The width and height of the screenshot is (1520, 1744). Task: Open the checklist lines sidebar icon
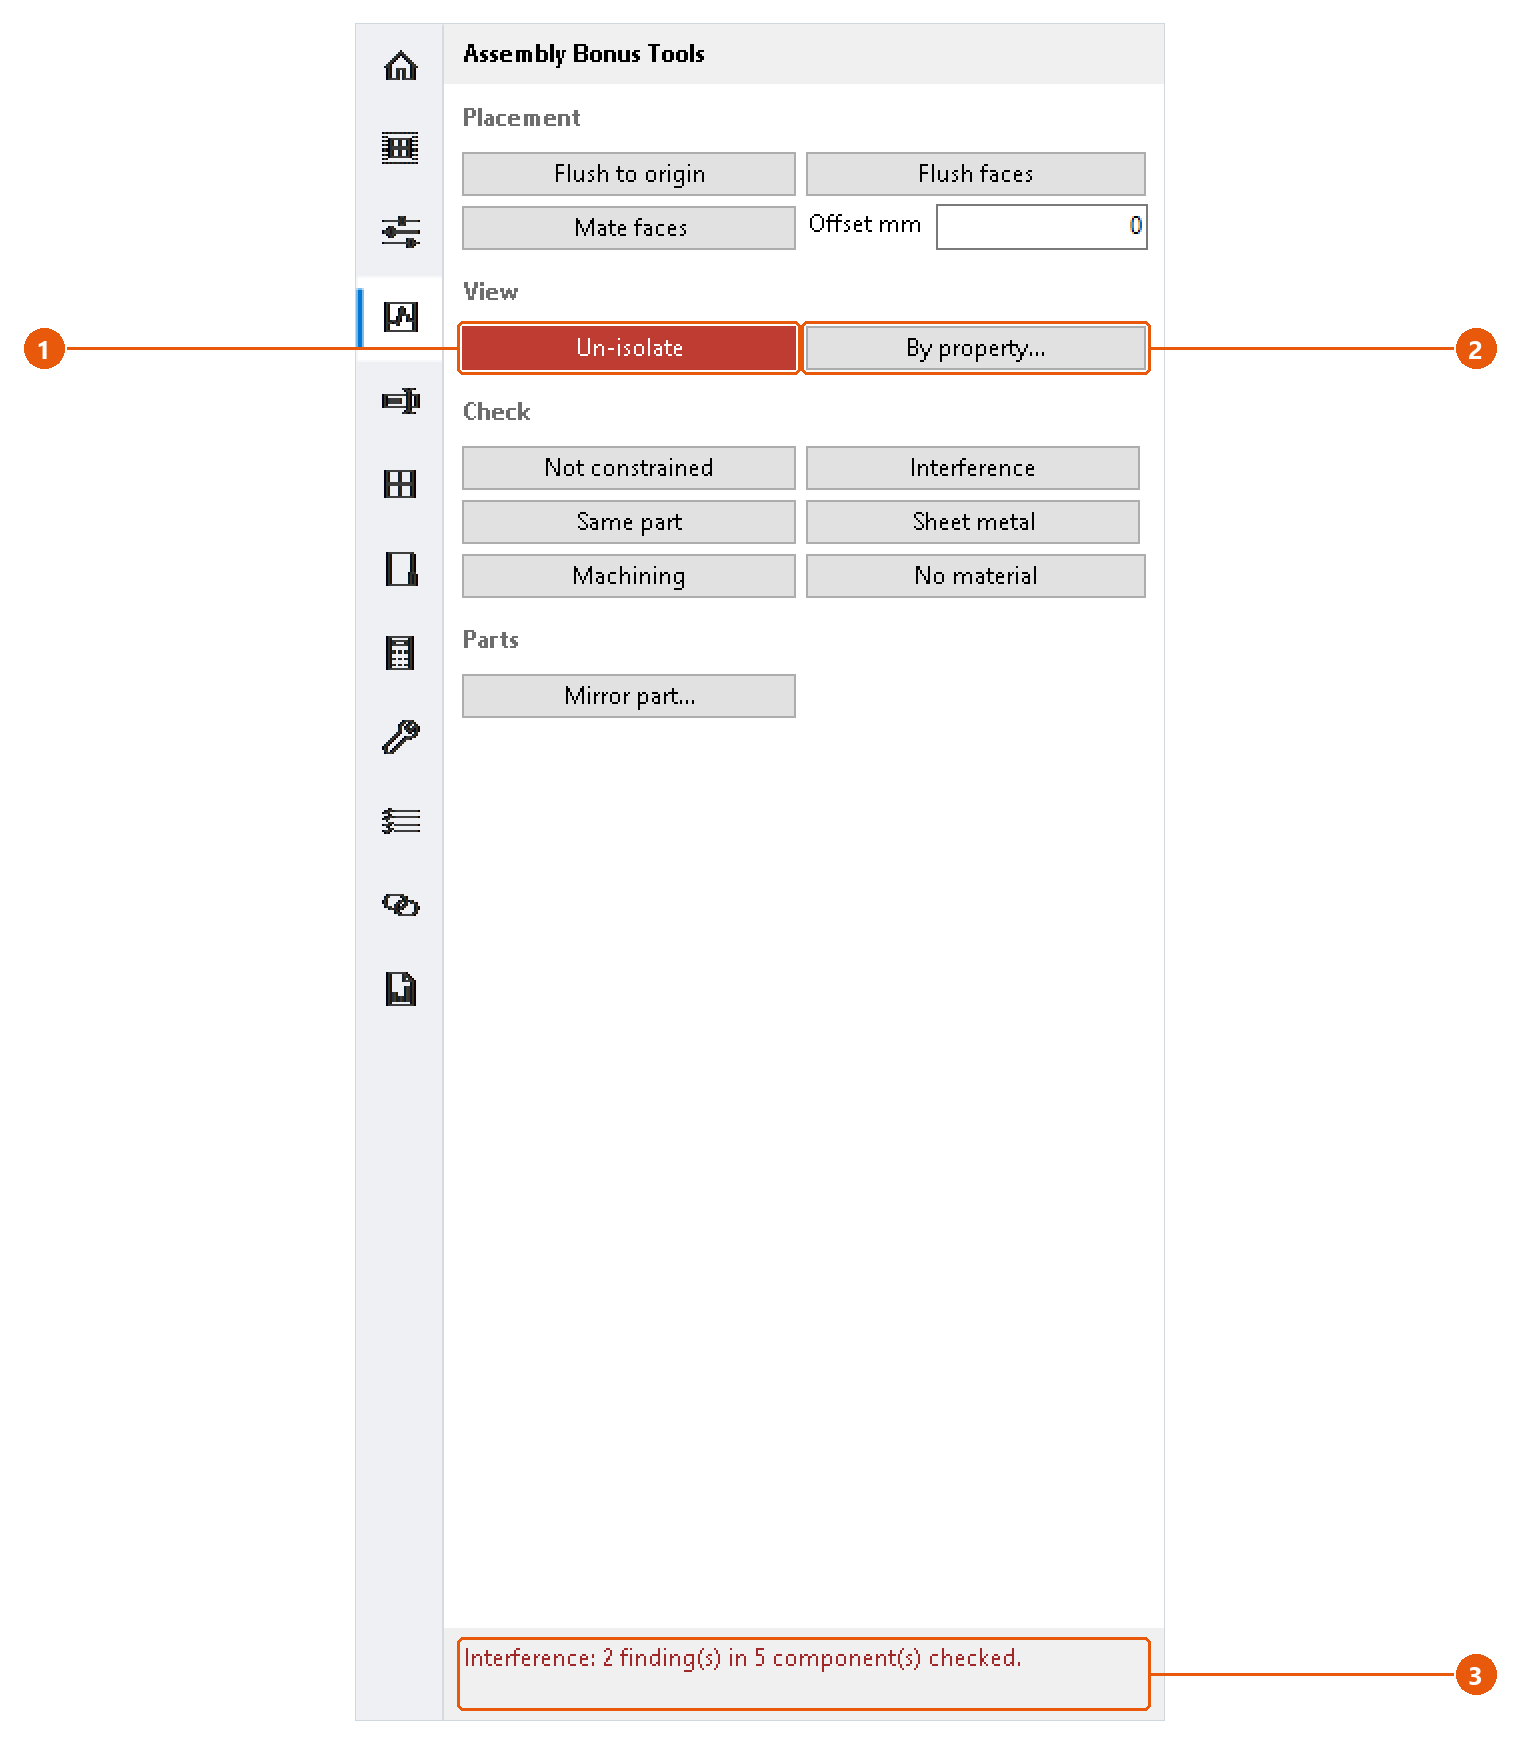tap(400, 821)
